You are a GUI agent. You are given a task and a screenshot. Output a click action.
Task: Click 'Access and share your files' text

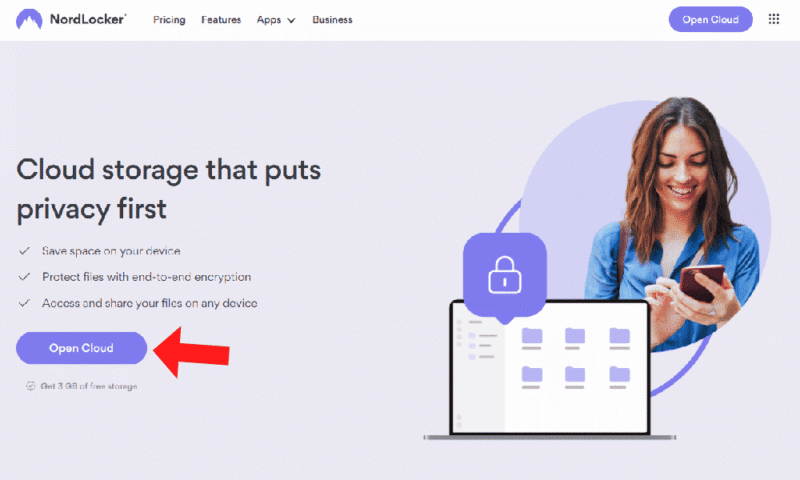point(149,303)
